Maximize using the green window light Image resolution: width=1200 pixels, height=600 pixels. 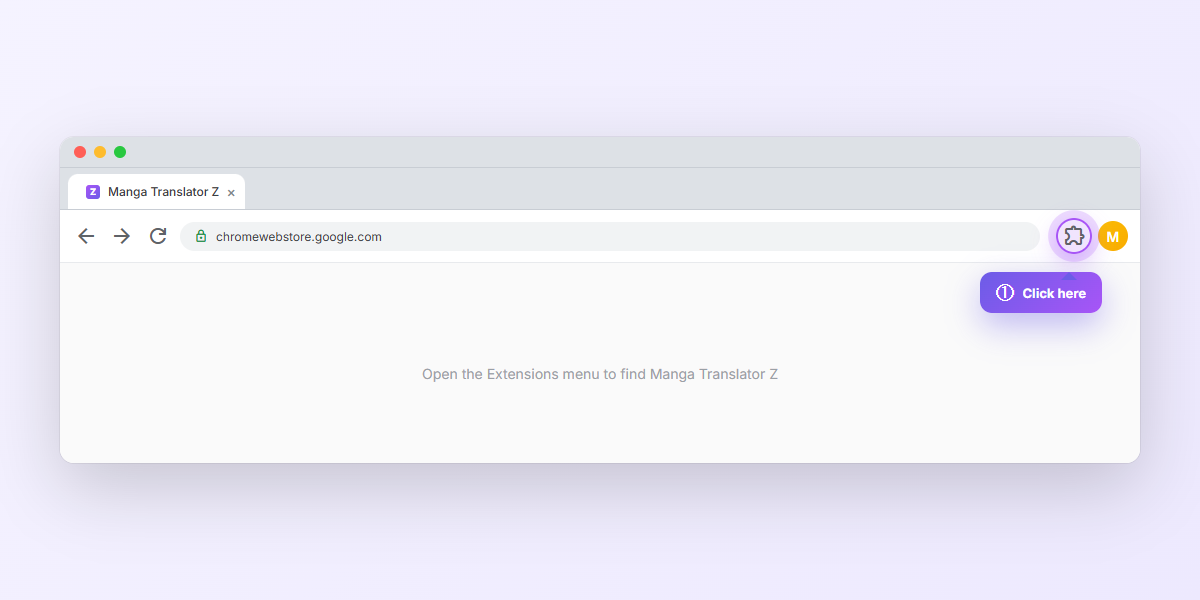120,152
